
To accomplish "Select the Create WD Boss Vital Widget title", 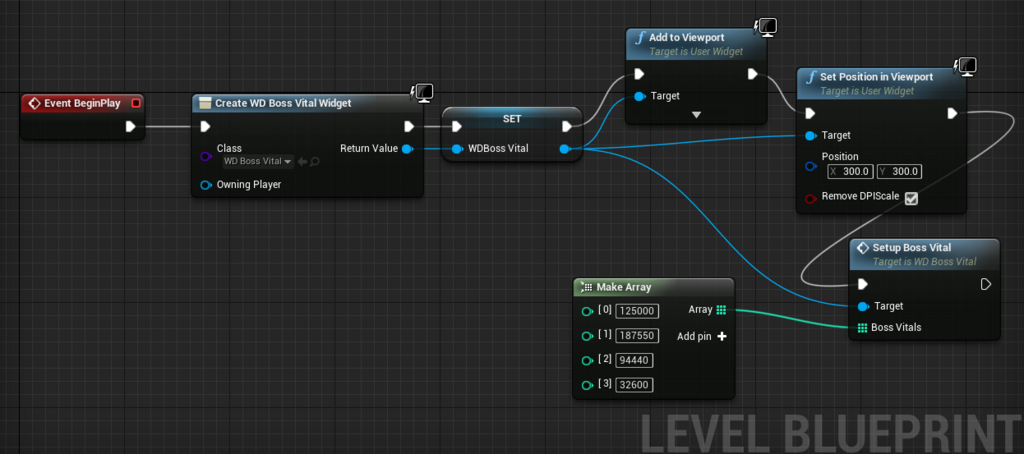I will click(x=283, y=103).
